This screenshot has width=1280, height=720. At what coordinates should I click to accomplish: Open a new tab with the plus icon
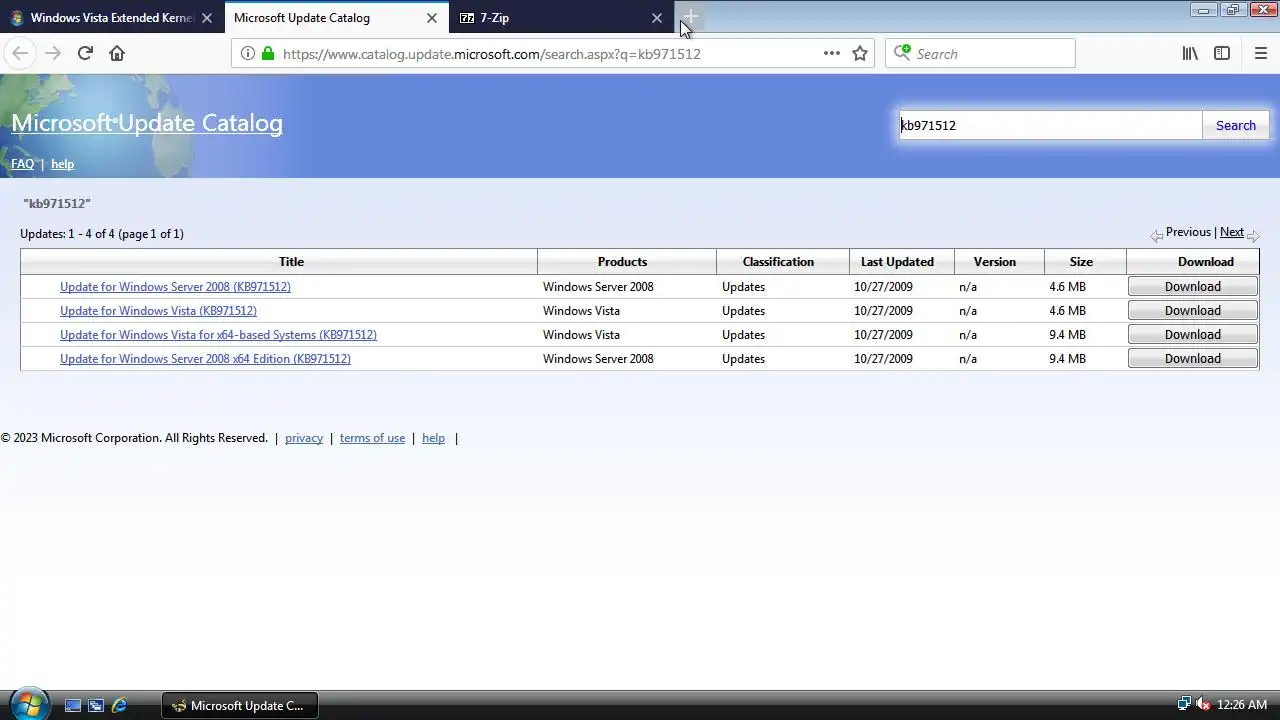pyautogui.click(x=690, y=18)
